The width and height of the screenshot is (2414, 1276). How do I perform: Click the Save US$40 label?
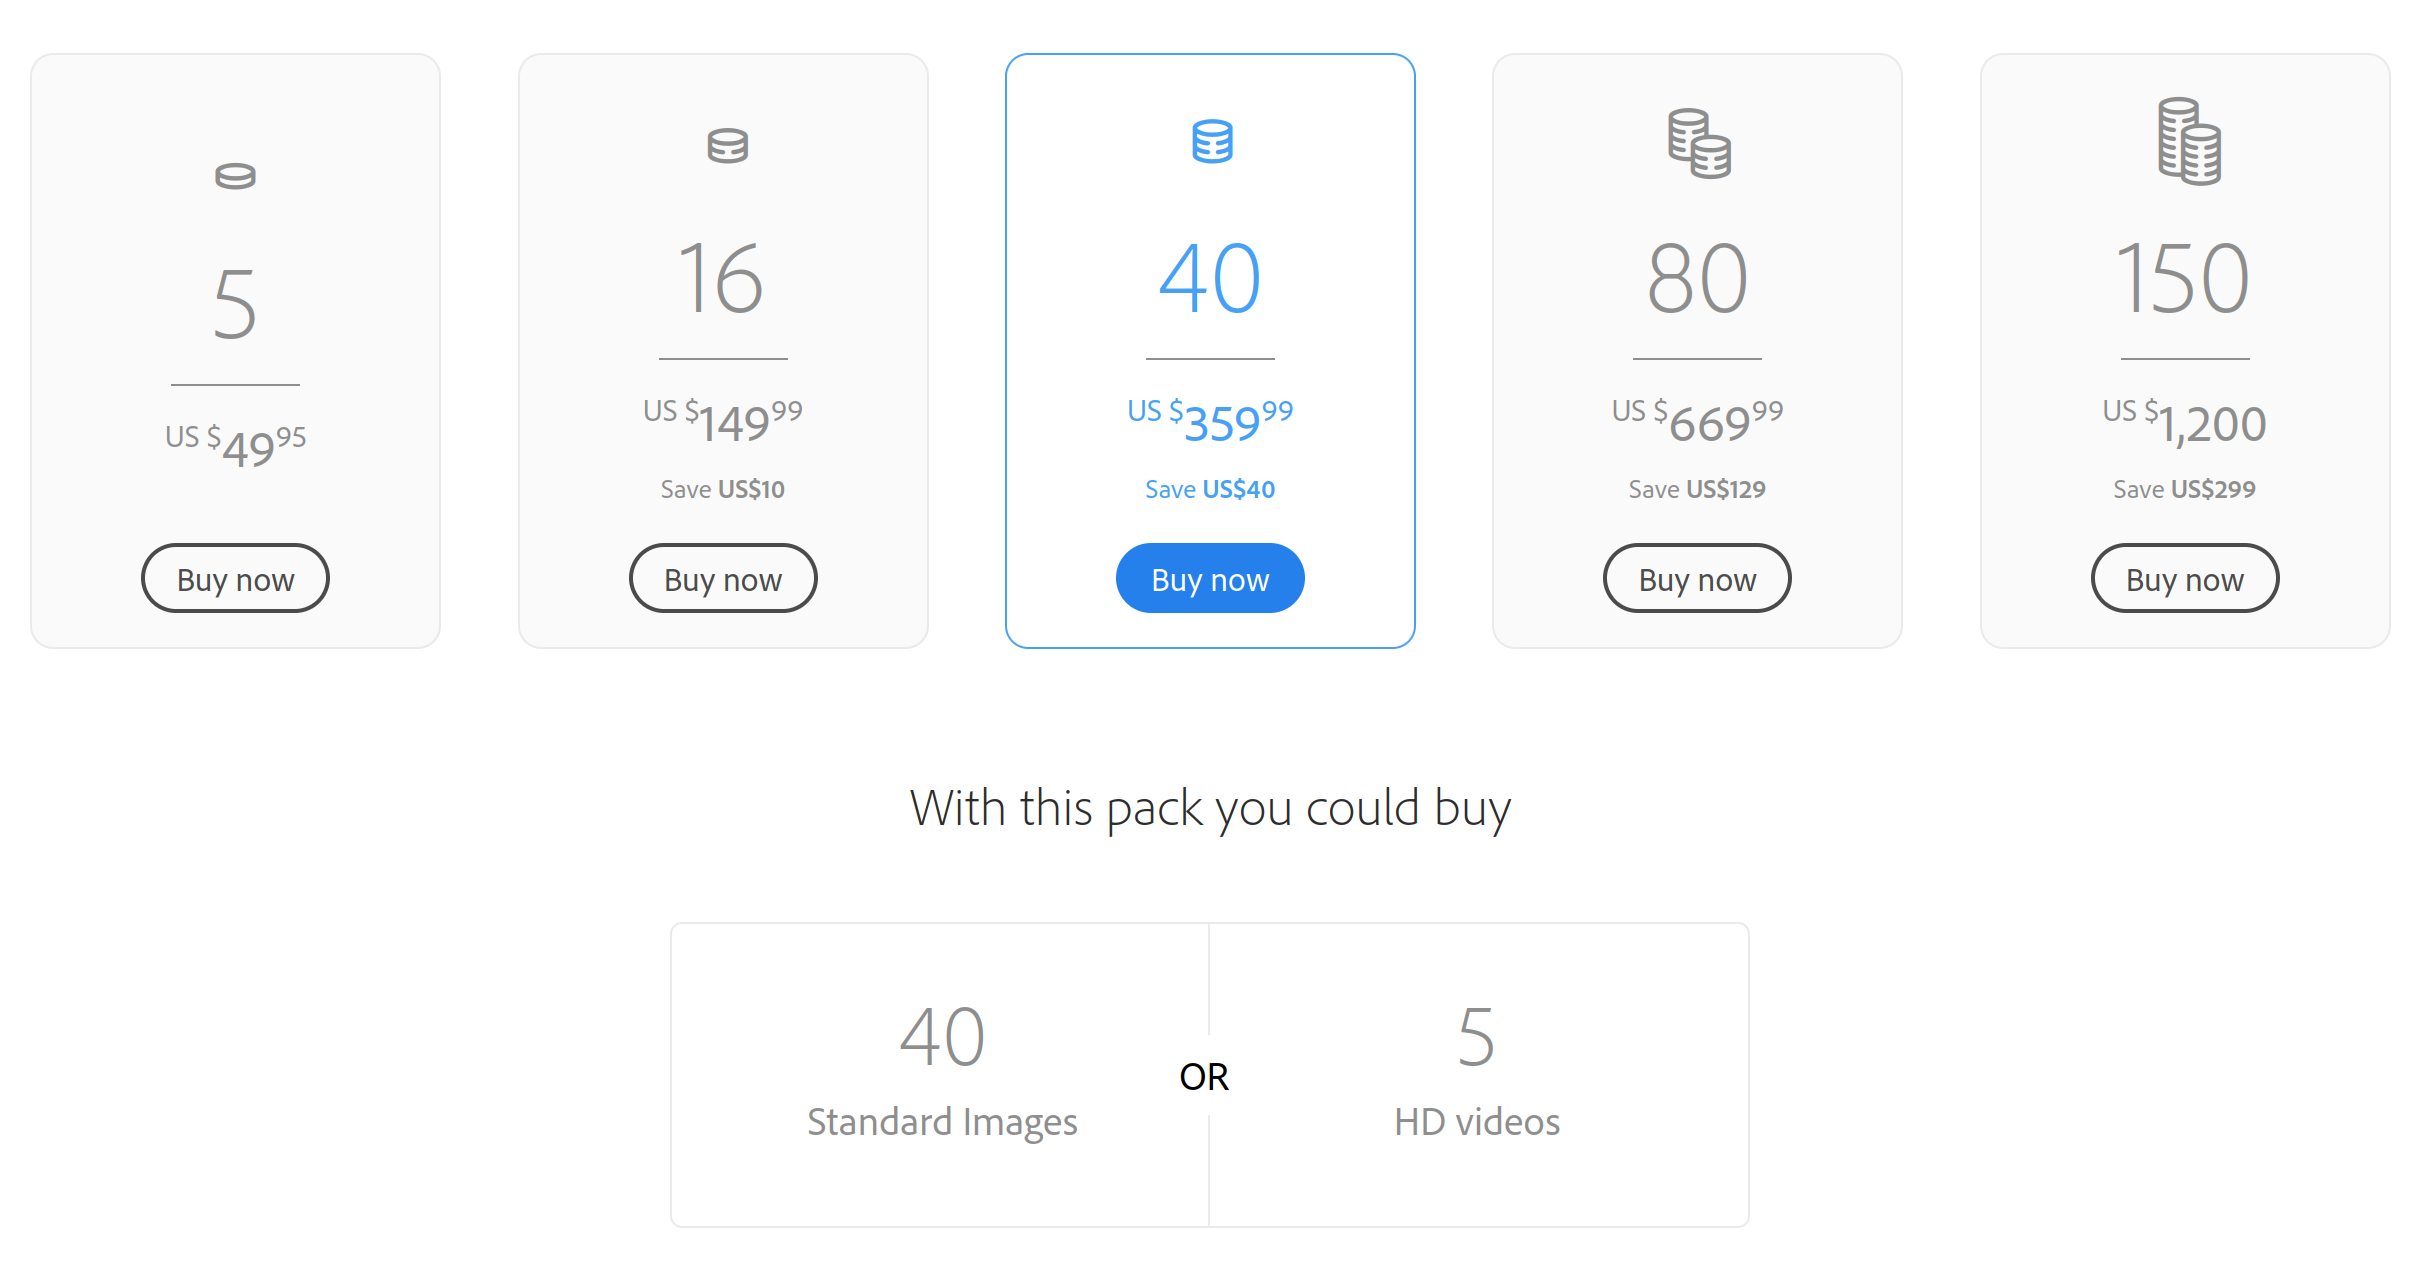[x=1210, y=489]
